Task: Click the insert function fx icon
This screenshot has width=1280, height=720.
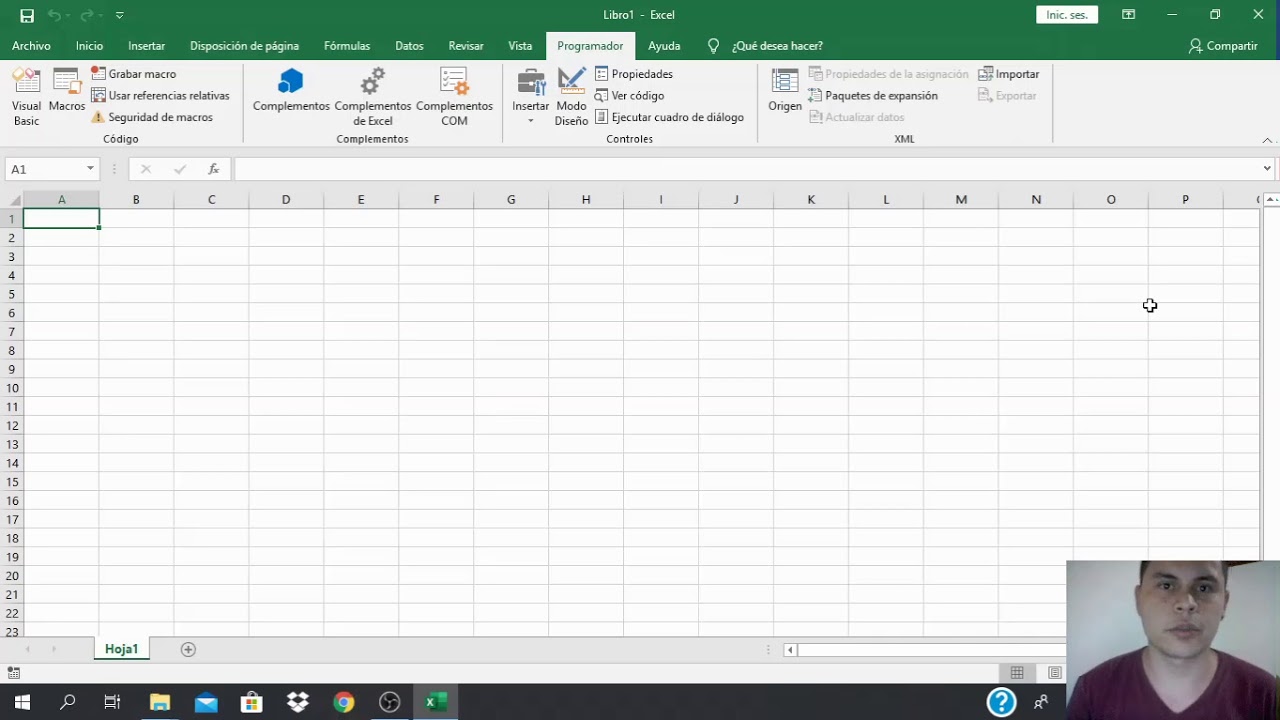Action: tap(213, 169)
